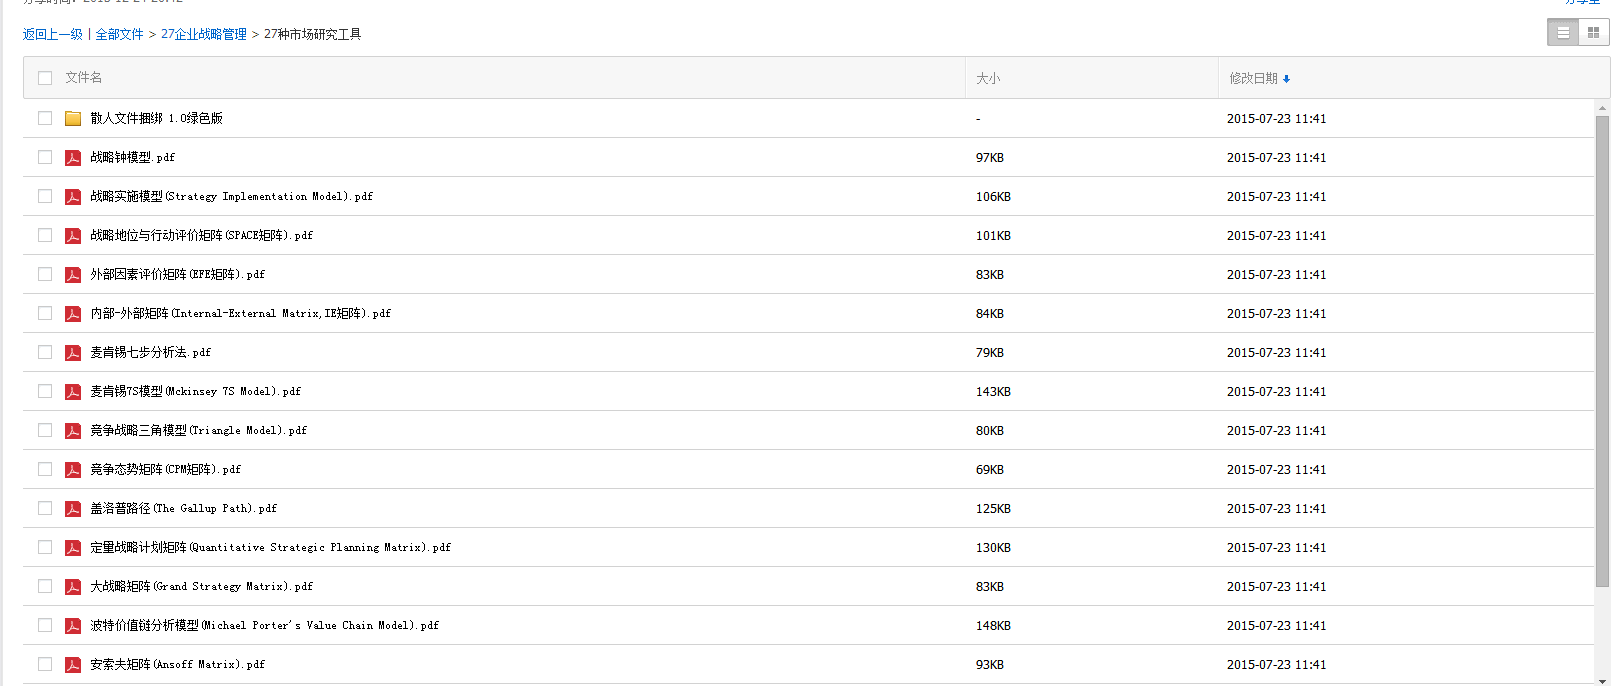Navigate to 27企业战略管理 breadcrumb folder
This screenshot has height=686, width=1613.
(203, 34)
